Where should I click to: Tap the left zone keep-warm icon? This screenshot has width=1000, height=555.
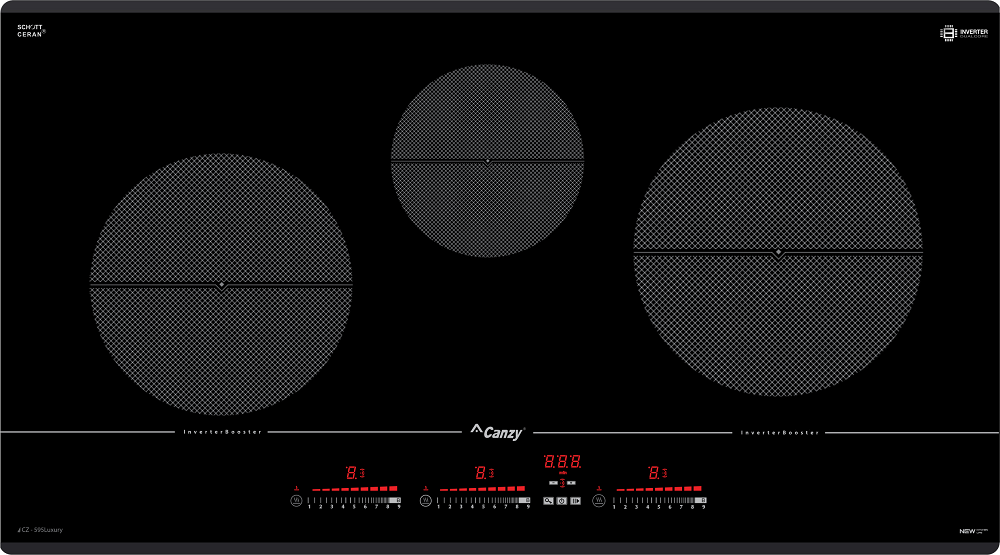coord(296,501)
